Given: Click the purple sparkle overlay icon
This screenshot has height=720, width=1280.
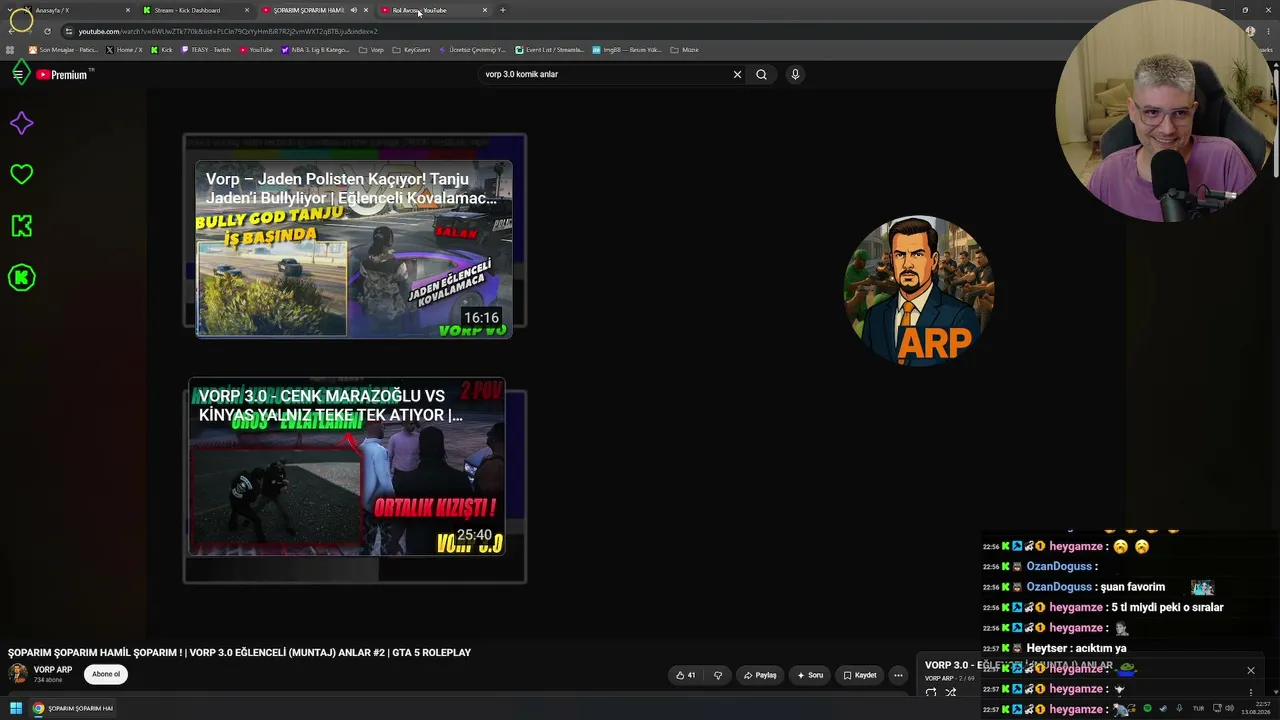Looking at the screenshot, I should (x=21, y=123).
